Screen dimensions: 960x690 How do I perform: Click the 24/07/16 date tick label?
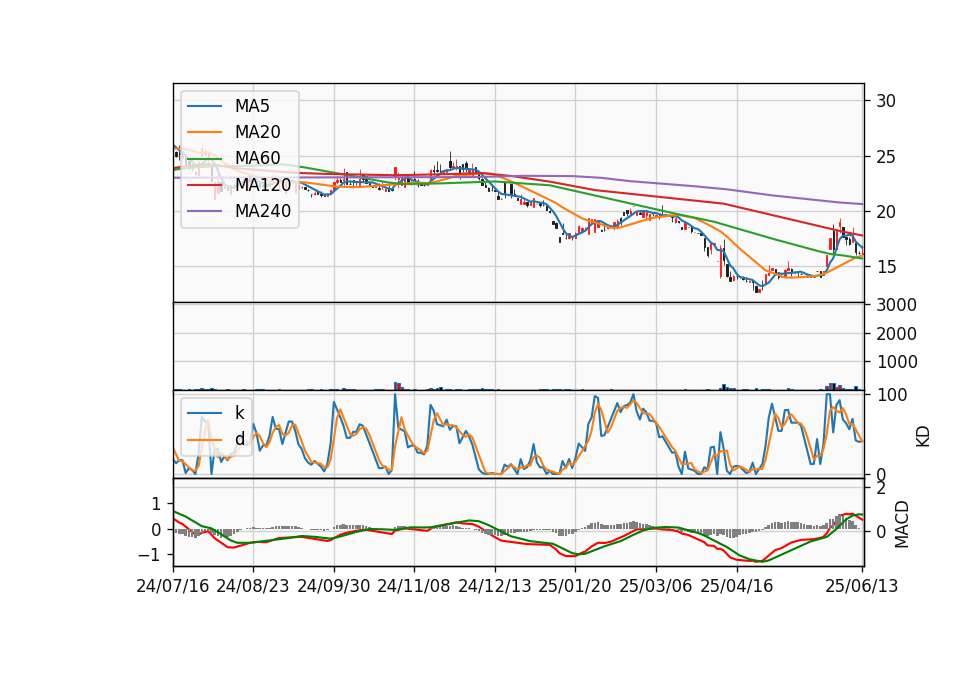coord(173,586)
